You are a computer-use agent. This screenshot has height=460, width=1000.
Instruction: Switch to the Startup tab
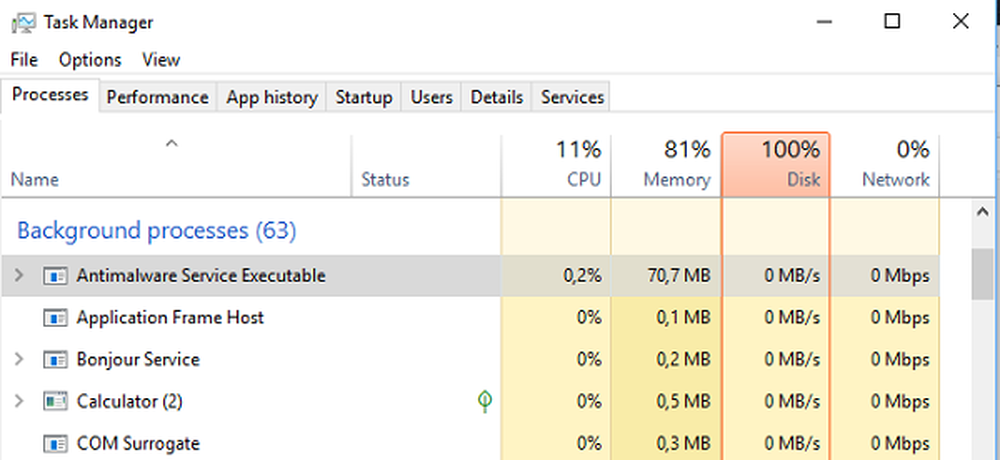point(364,97)
